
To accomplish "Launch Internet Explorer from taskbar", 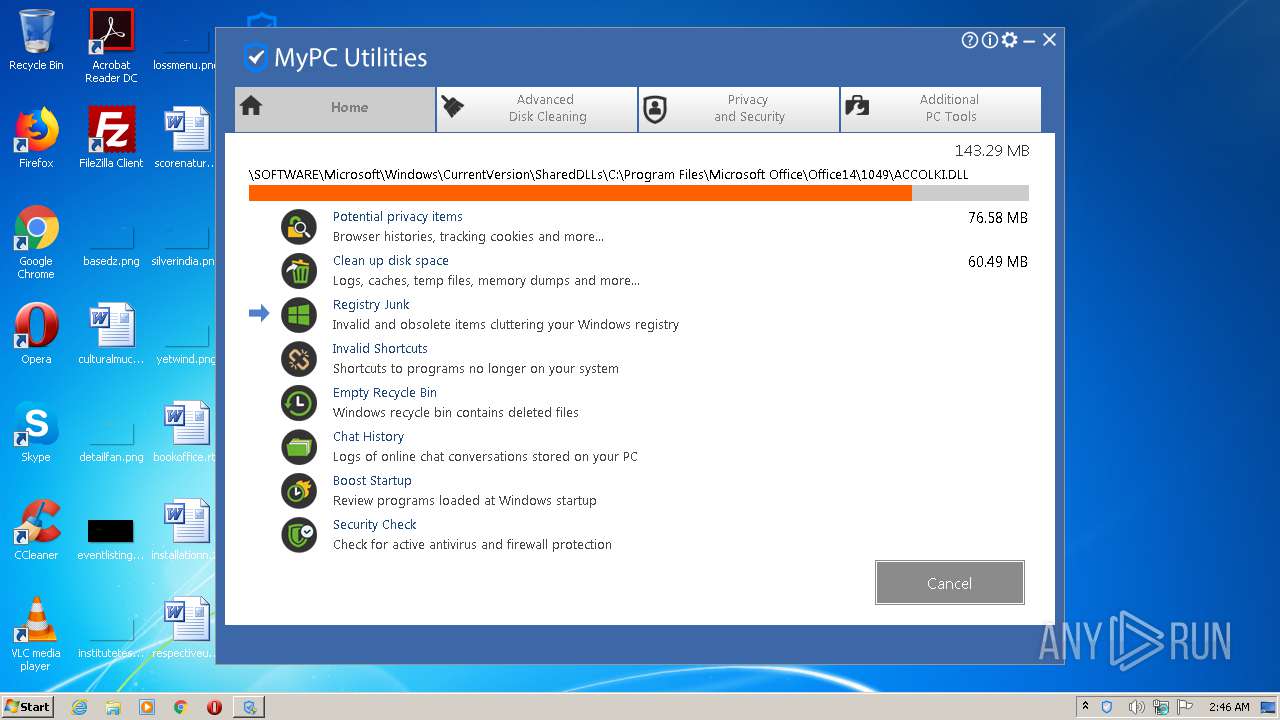I will point(79,707).
